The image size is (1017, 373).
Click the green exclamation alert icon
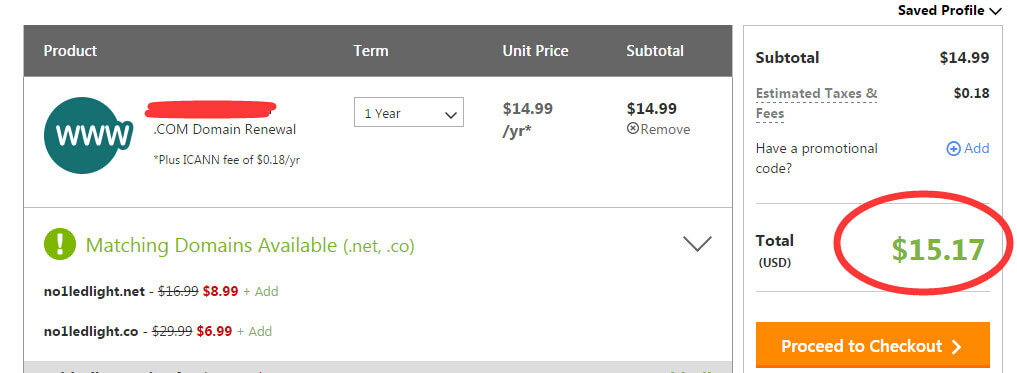[60, 245]
